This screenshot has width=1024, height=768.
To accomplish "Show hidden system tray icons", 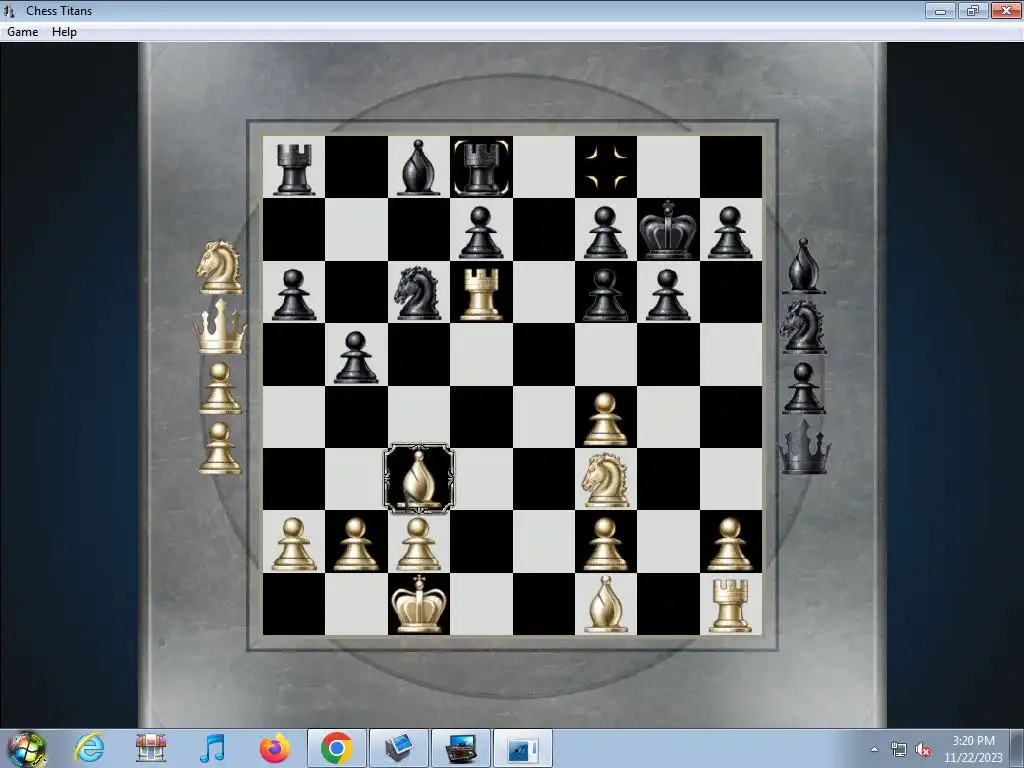I will (874, 750).
